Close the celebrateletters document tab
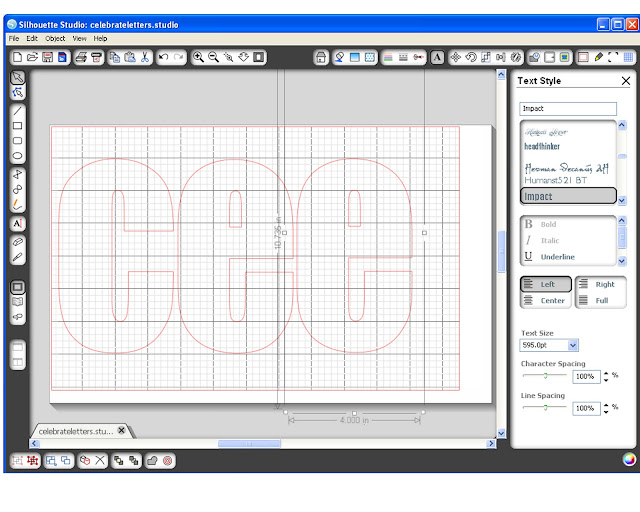Viewport: 640px width, 512px height. (x=121, y=430)
